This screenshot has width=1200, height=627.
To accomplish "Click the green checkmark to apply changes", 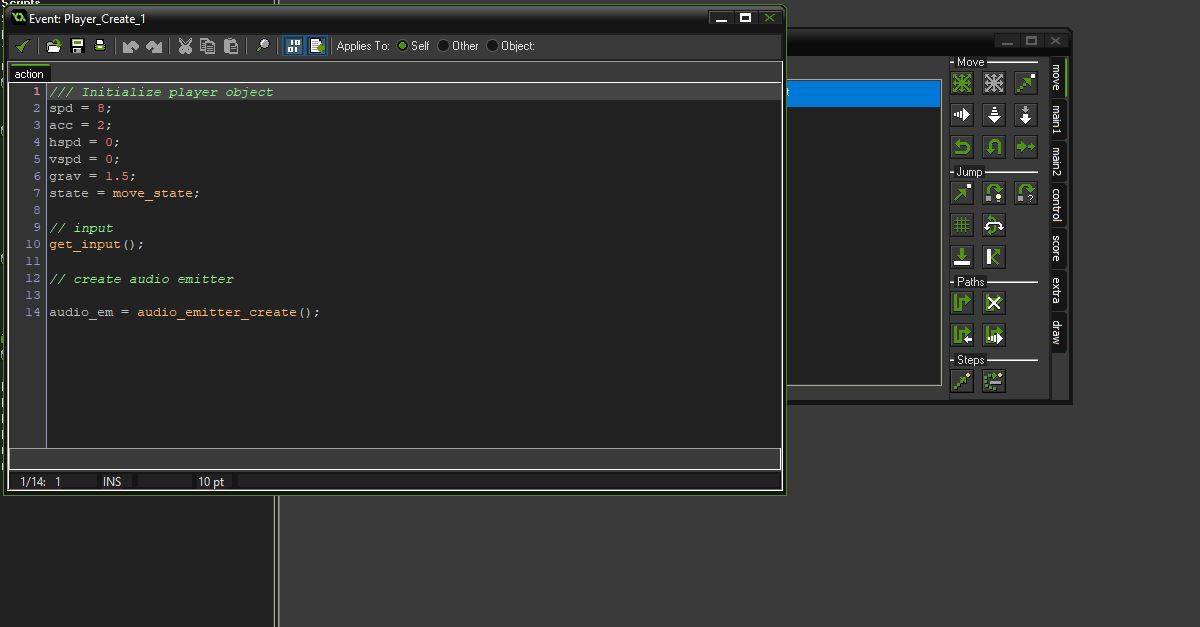I will pos(22,45).
